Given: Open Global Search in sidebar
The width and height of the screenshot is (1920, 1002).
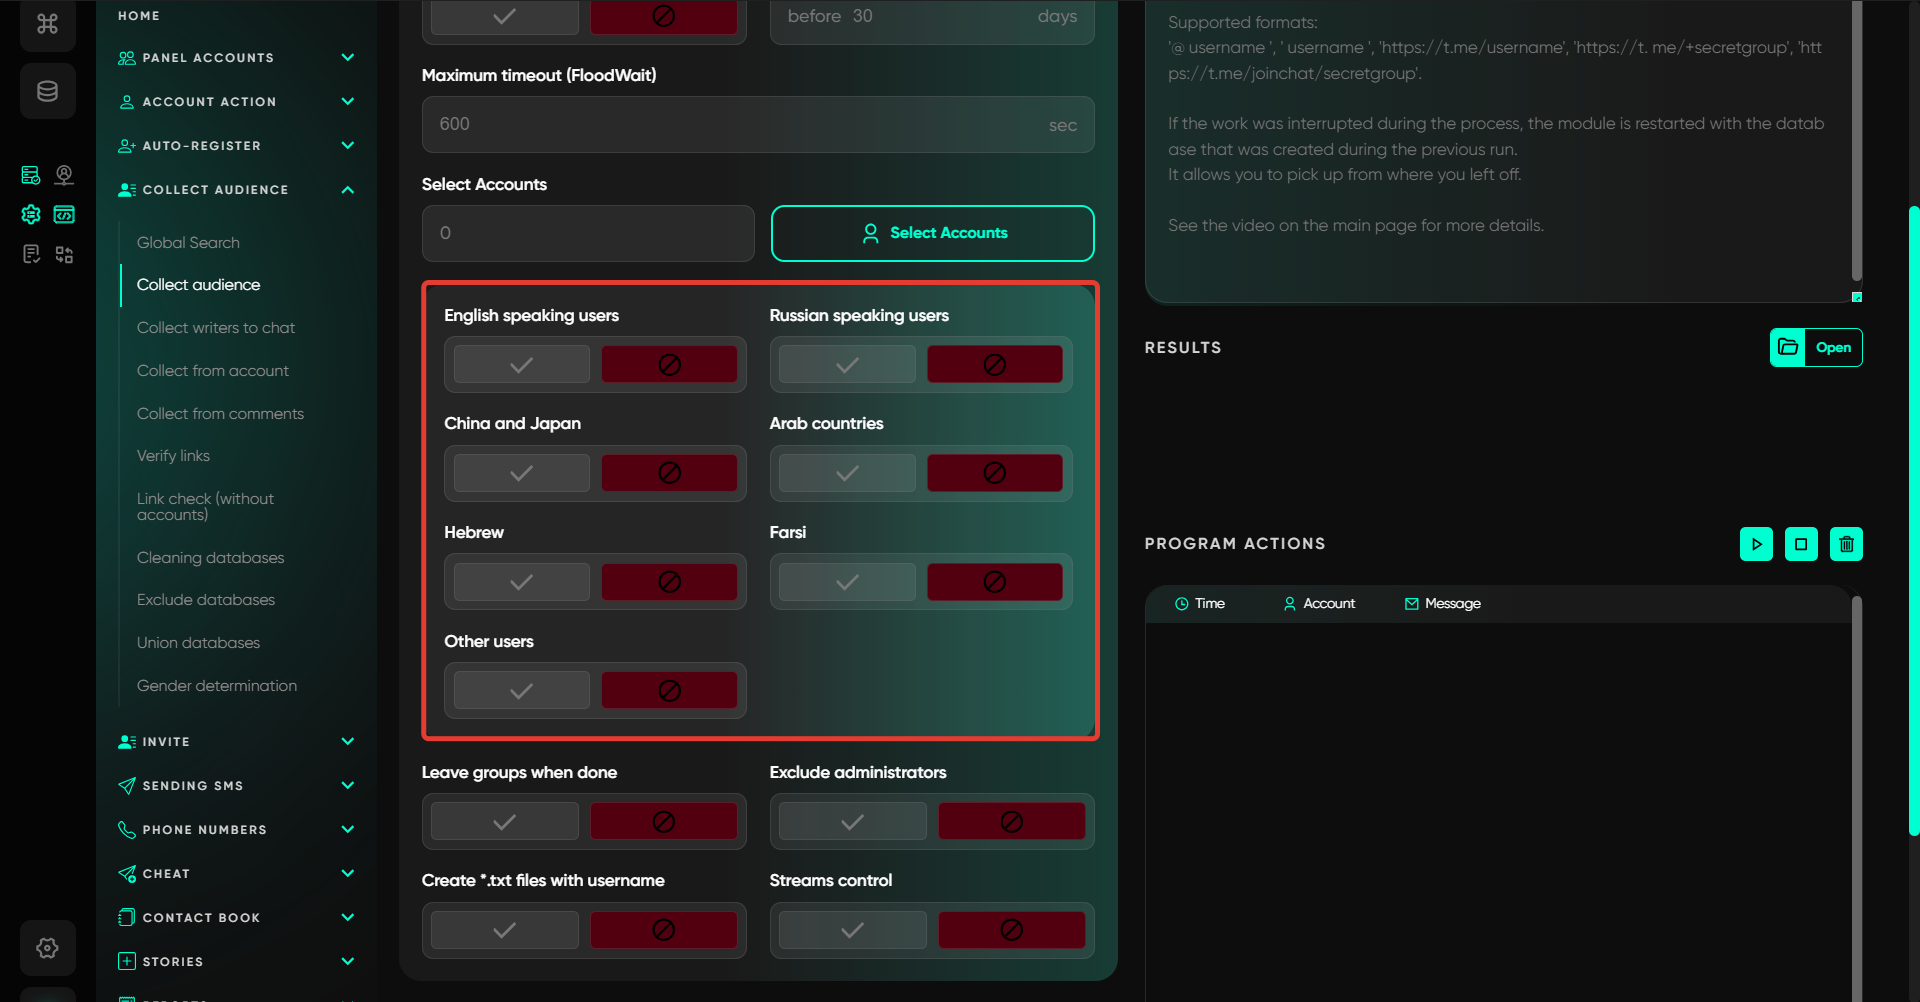Looking at the screenshot, I should (x=188, y=243).
